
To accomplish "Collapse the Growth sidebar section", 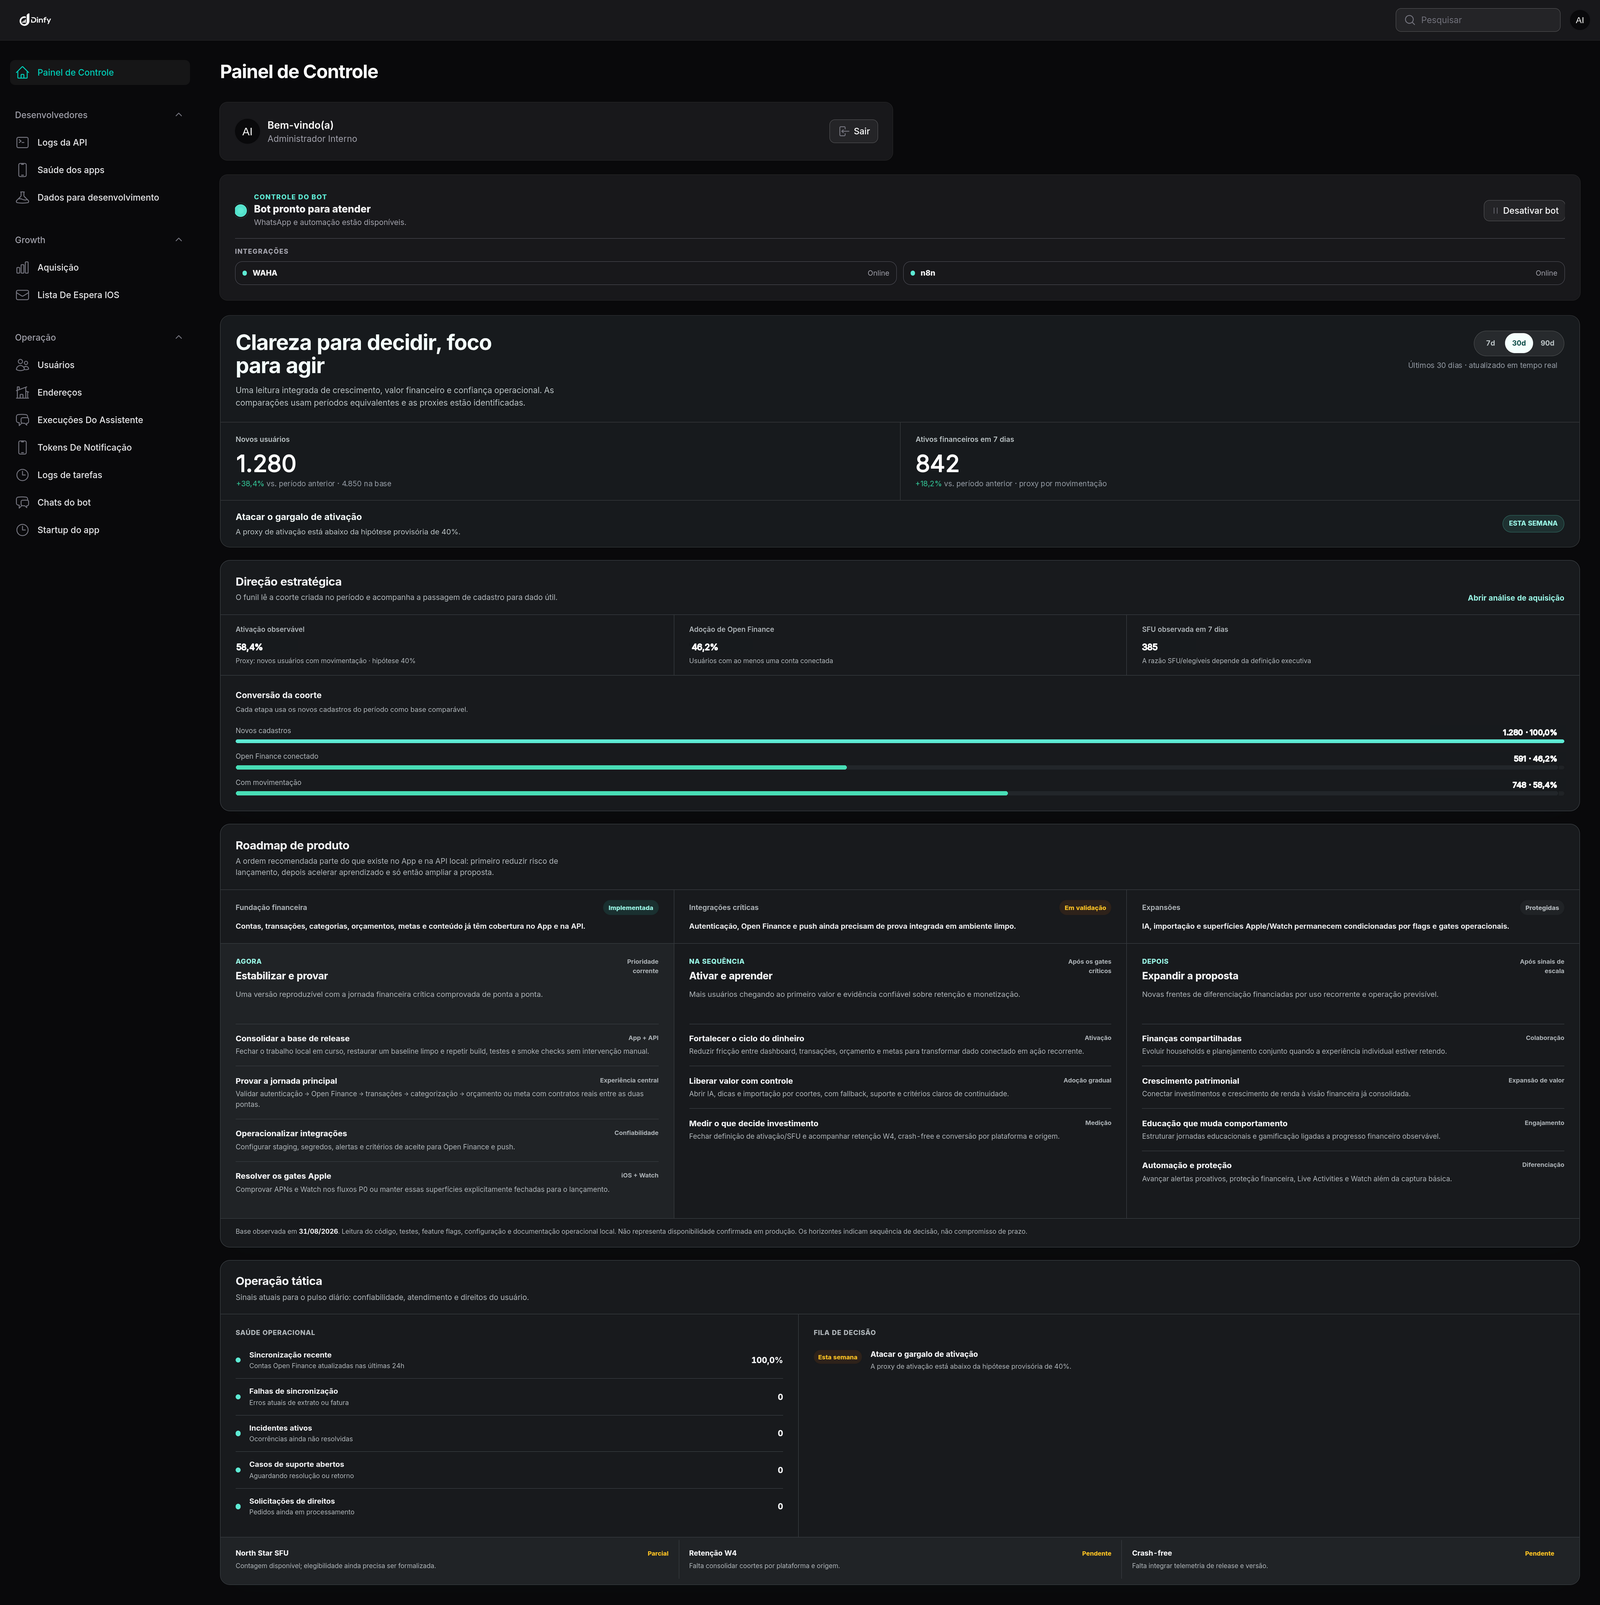I will (179, 240).
